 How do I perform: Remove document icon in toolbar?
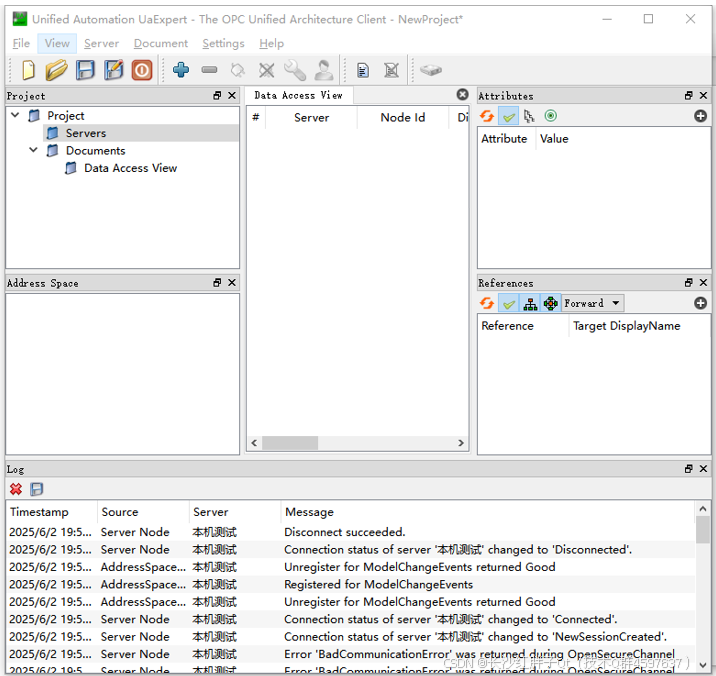391,70
